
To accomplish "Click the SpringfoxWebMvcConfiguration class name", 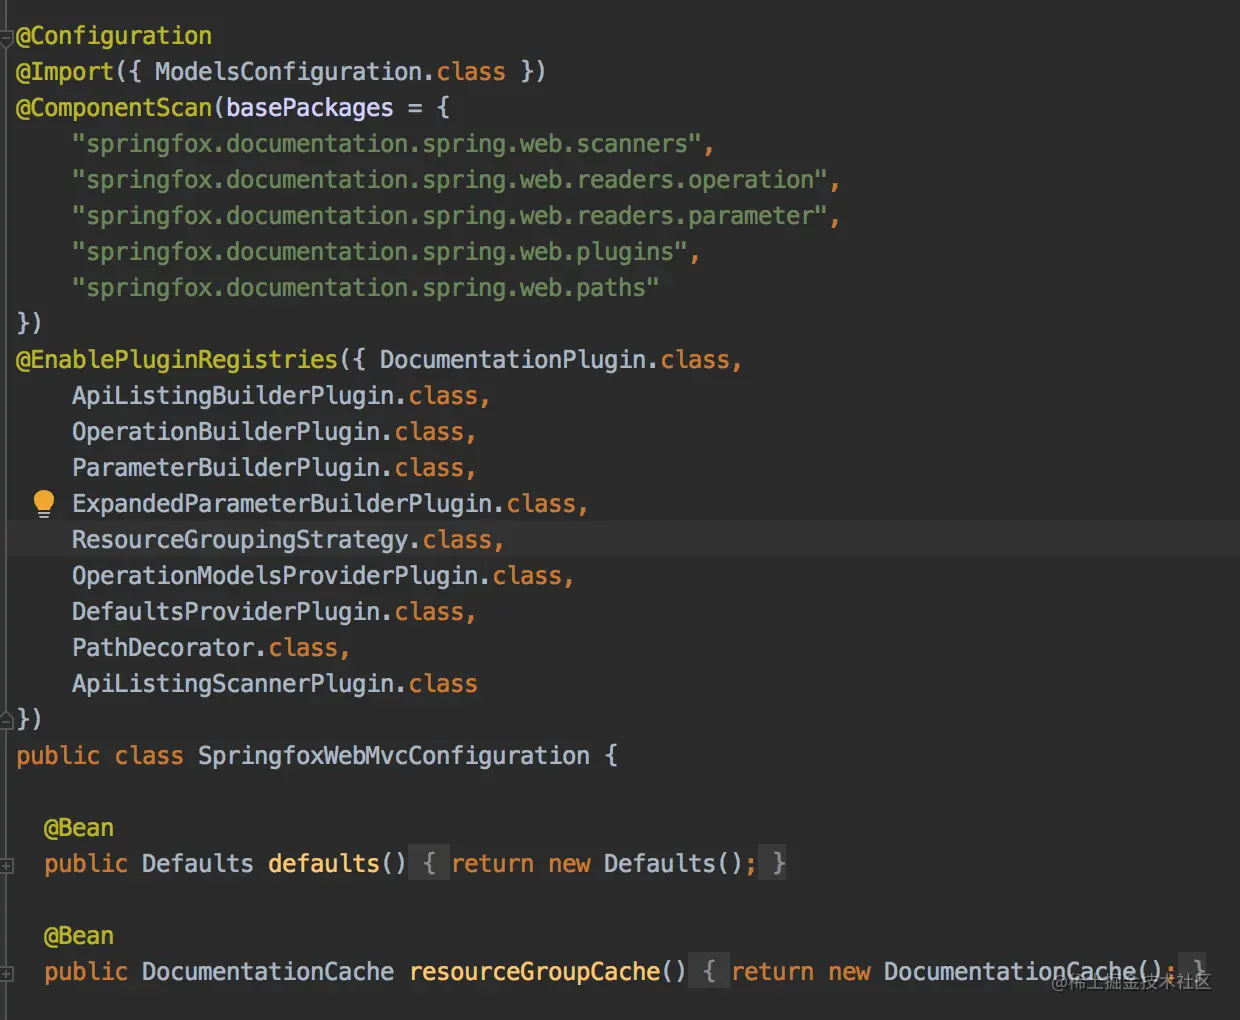I will pos(393,756).
